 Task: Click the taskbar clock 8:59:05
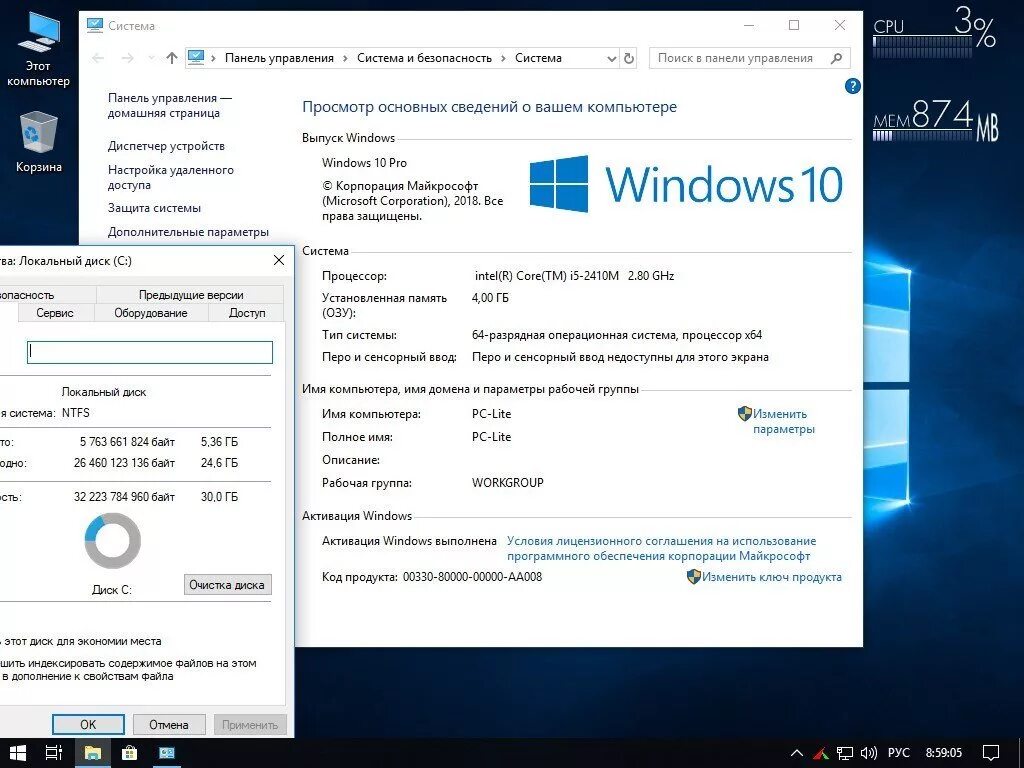(944, 753)
